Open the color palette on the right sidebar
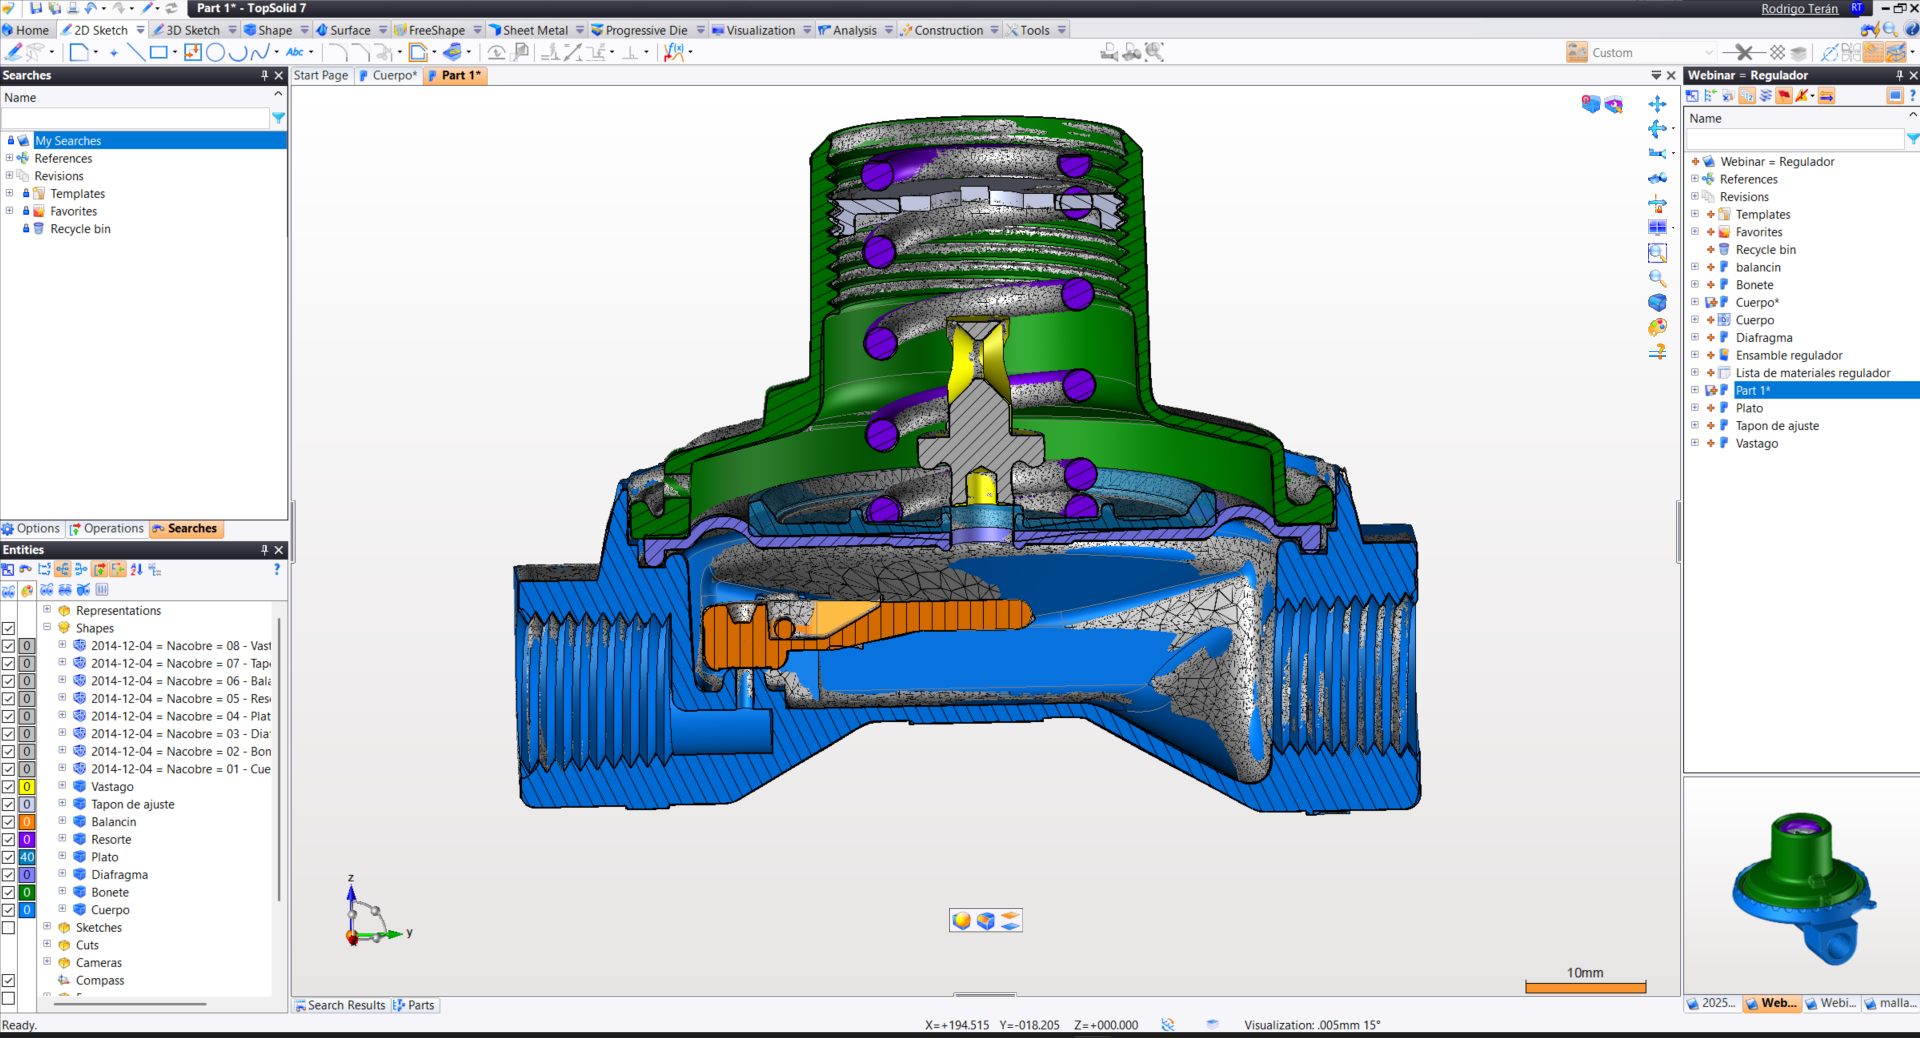 (1658, 326)
